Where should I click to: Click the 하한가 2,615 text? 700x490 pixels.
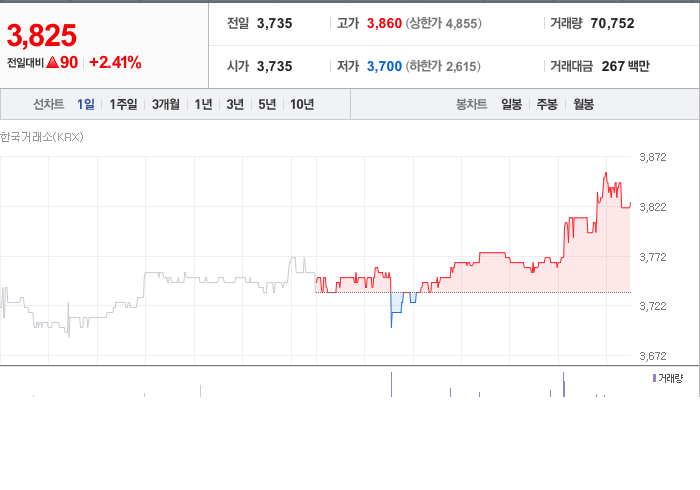pyautogui.click(x=443, y=66)
